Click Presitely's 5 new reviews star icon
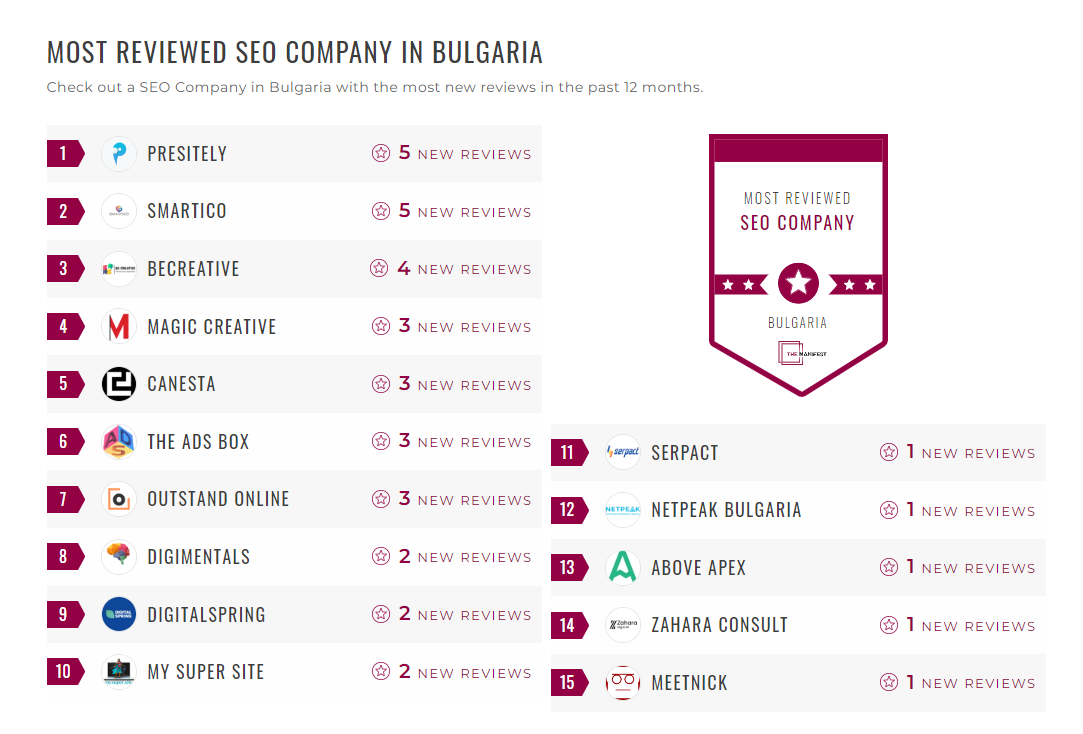This screenshot has height=734, width=1083. 381,153
